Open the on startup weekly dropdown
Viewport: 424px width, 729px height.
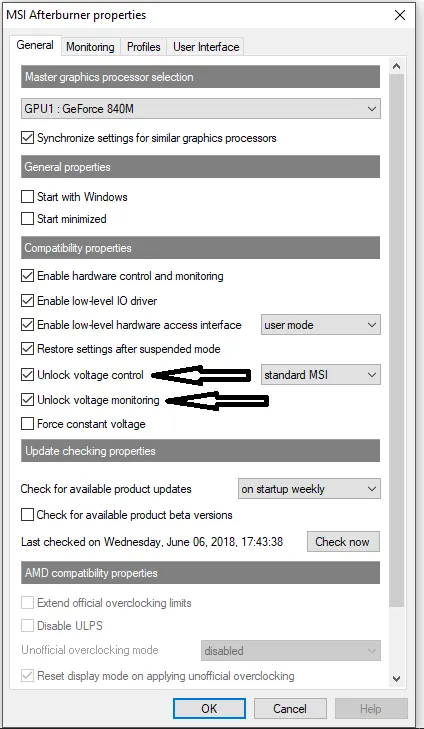coord(309,489)
